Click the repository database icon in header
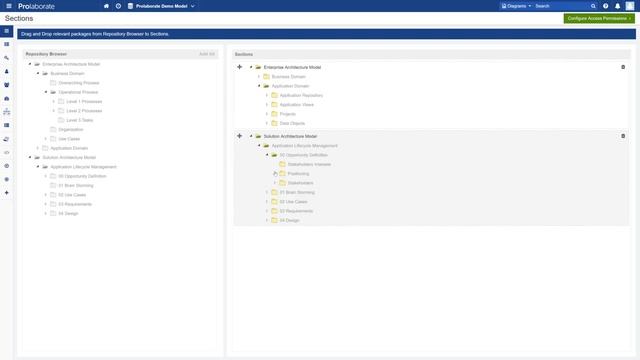 tap(130, 6)
